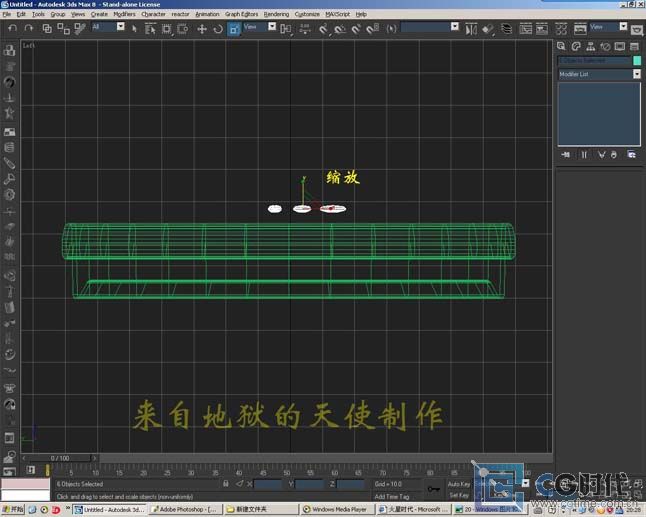Open reference coordinate system View dropdown
The height and width of the screenshot is (517, 646).
(272, 27)
